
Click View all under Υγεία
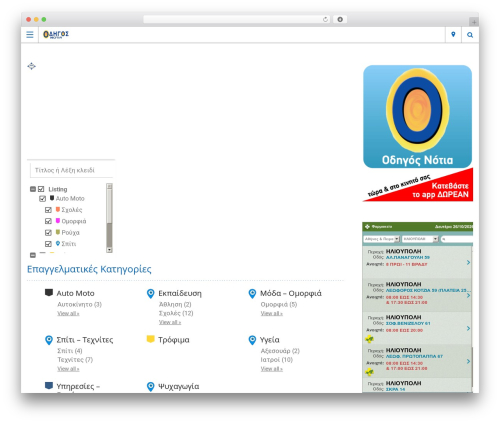[x=272, y=369]
